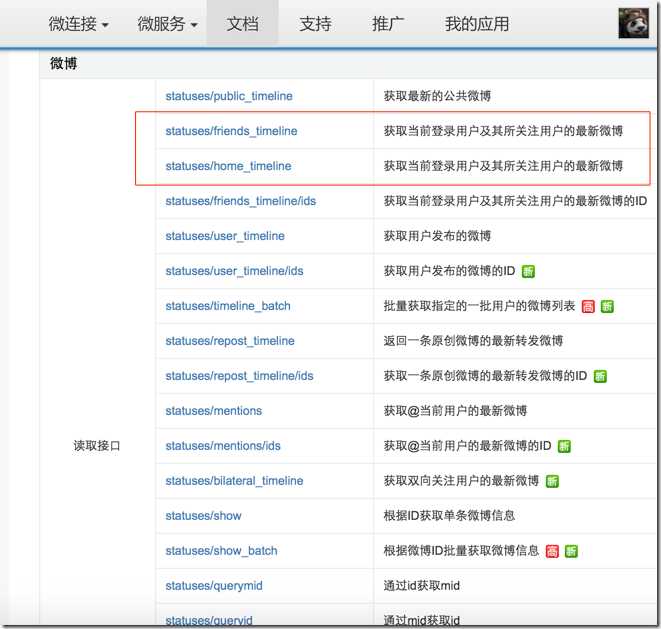Image resolution: width=661 pixels, height=629 pixels.
Task: Open statuses/timeline_batch link
Action: point(228,306)
